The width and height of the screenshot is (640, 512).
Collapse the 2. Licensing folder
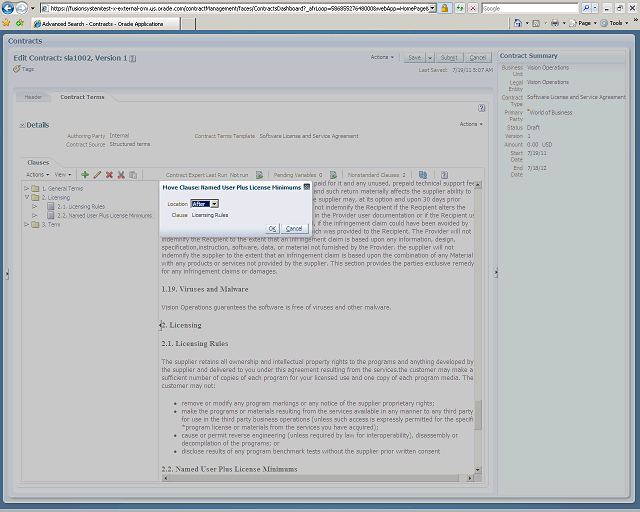pyautogui.click(x=27, y=197)
